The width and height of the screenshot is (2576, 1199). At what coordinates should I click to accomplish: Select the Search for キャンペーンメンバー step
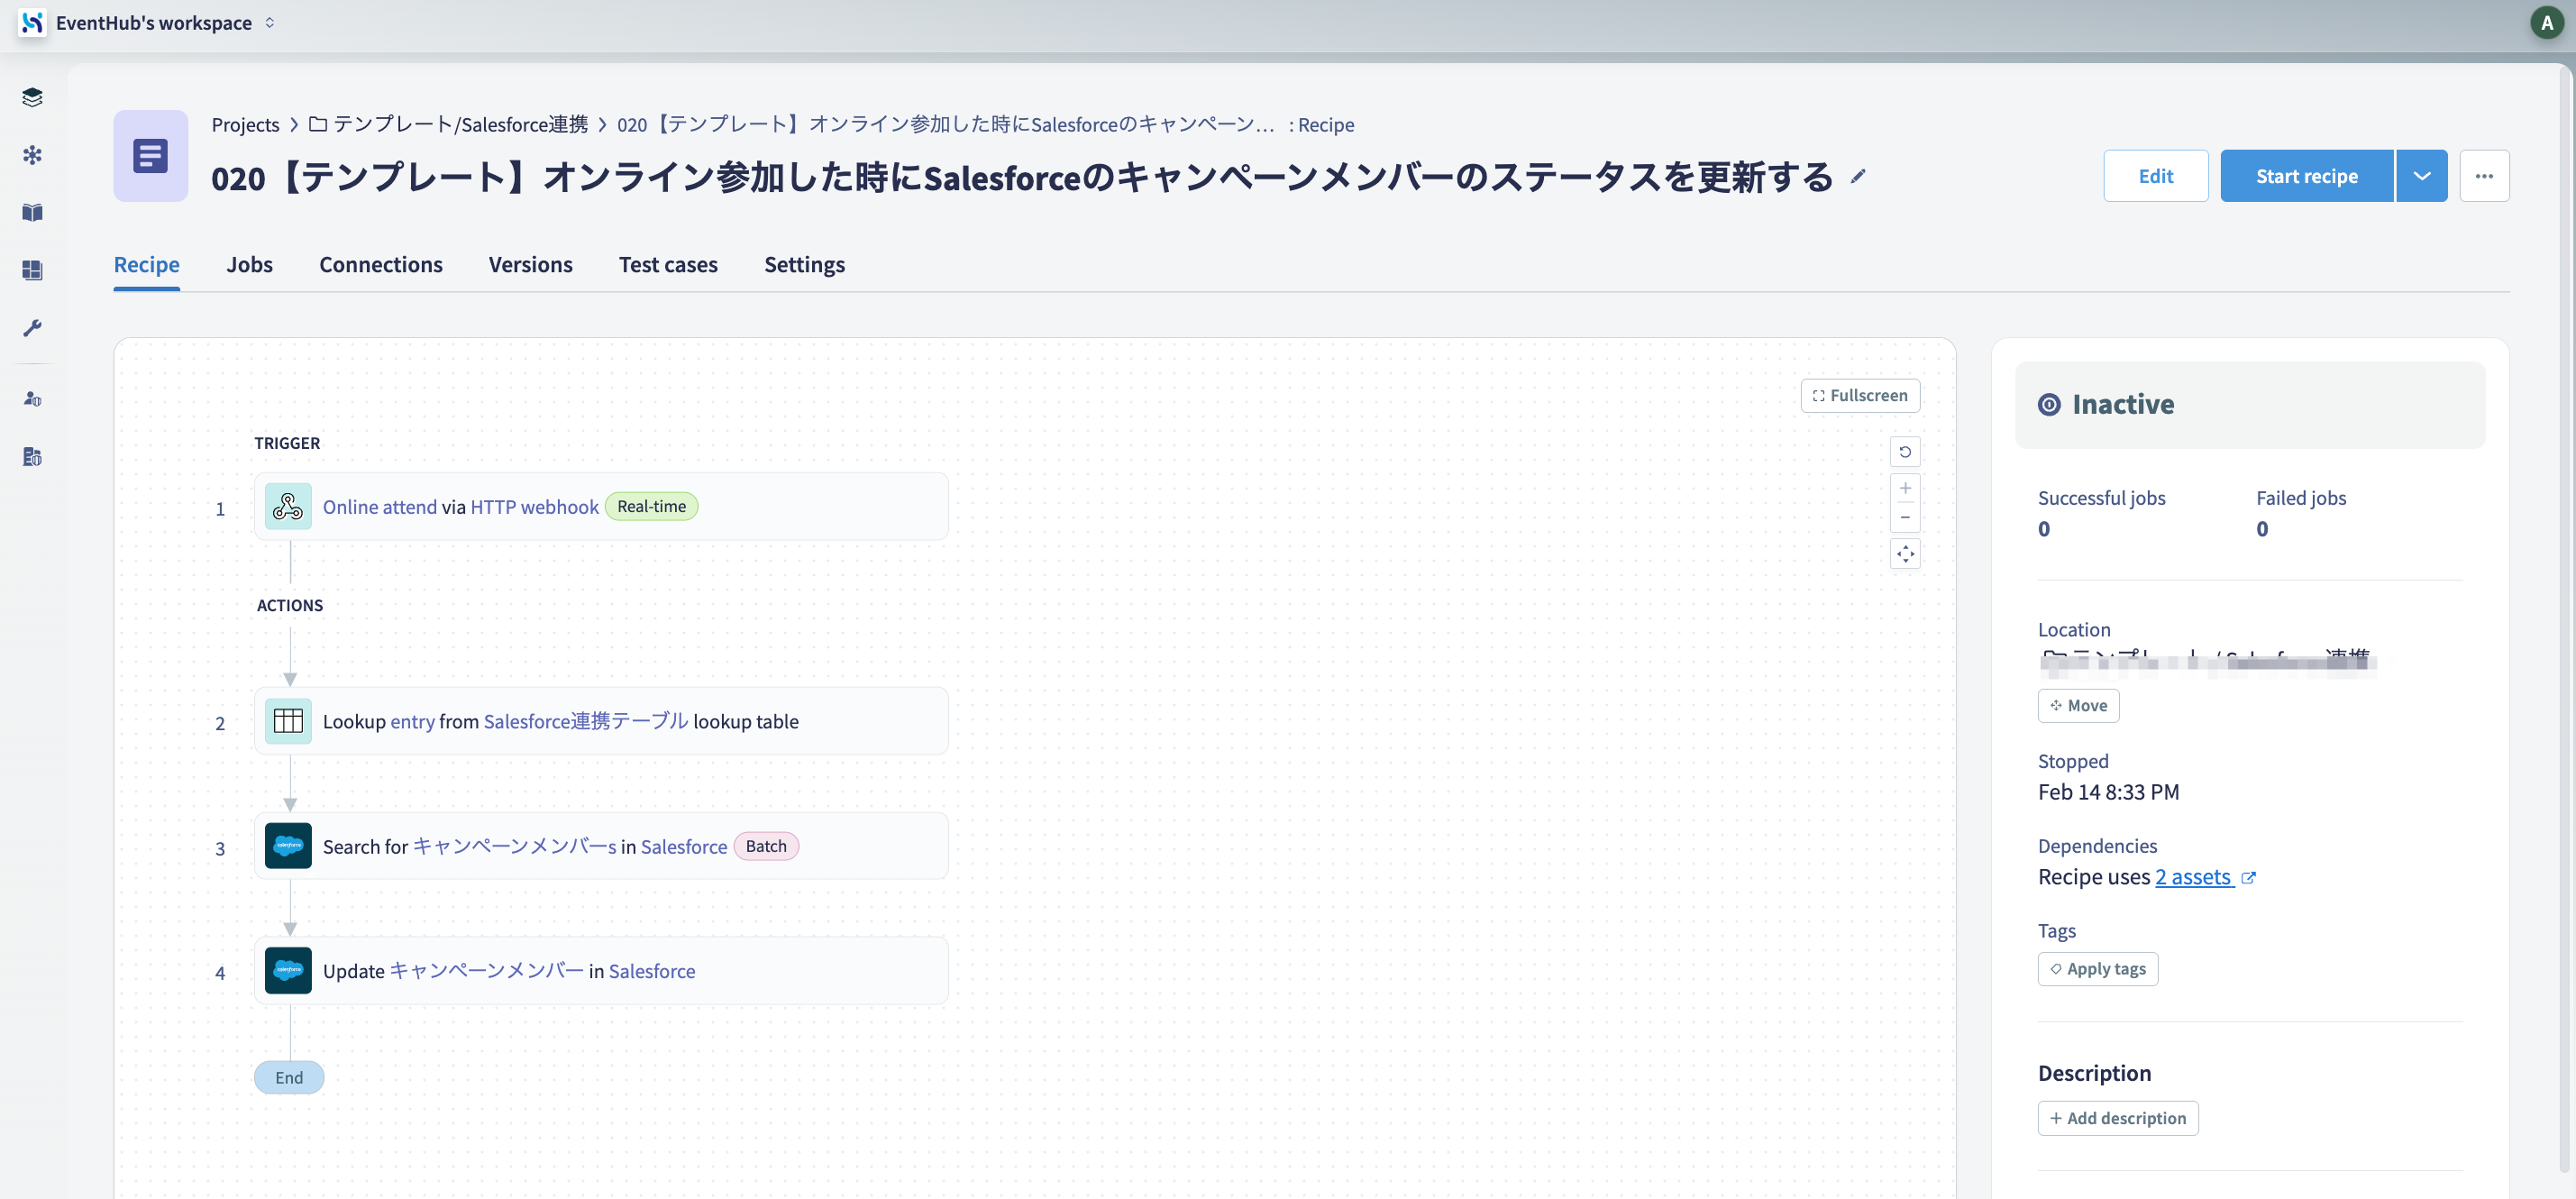tap(601, 846)
